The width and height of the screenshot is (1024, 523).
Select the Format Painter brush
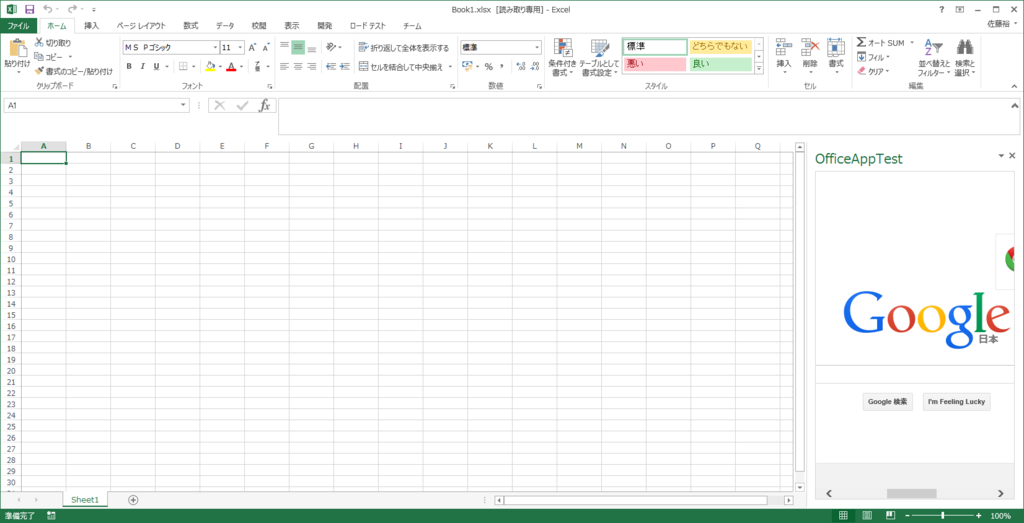pyautogui.click(x=39, y=71)
